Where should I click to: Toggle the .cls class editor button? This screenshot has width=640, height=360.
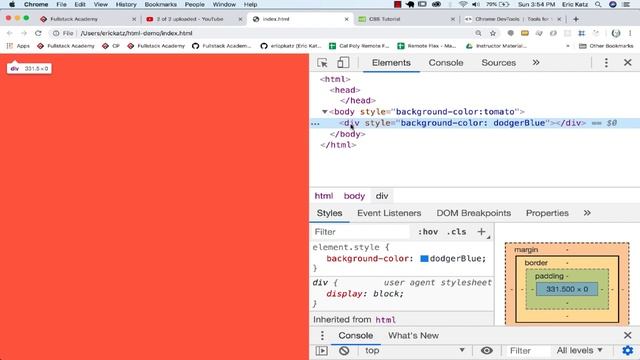(x=456, y=232)
